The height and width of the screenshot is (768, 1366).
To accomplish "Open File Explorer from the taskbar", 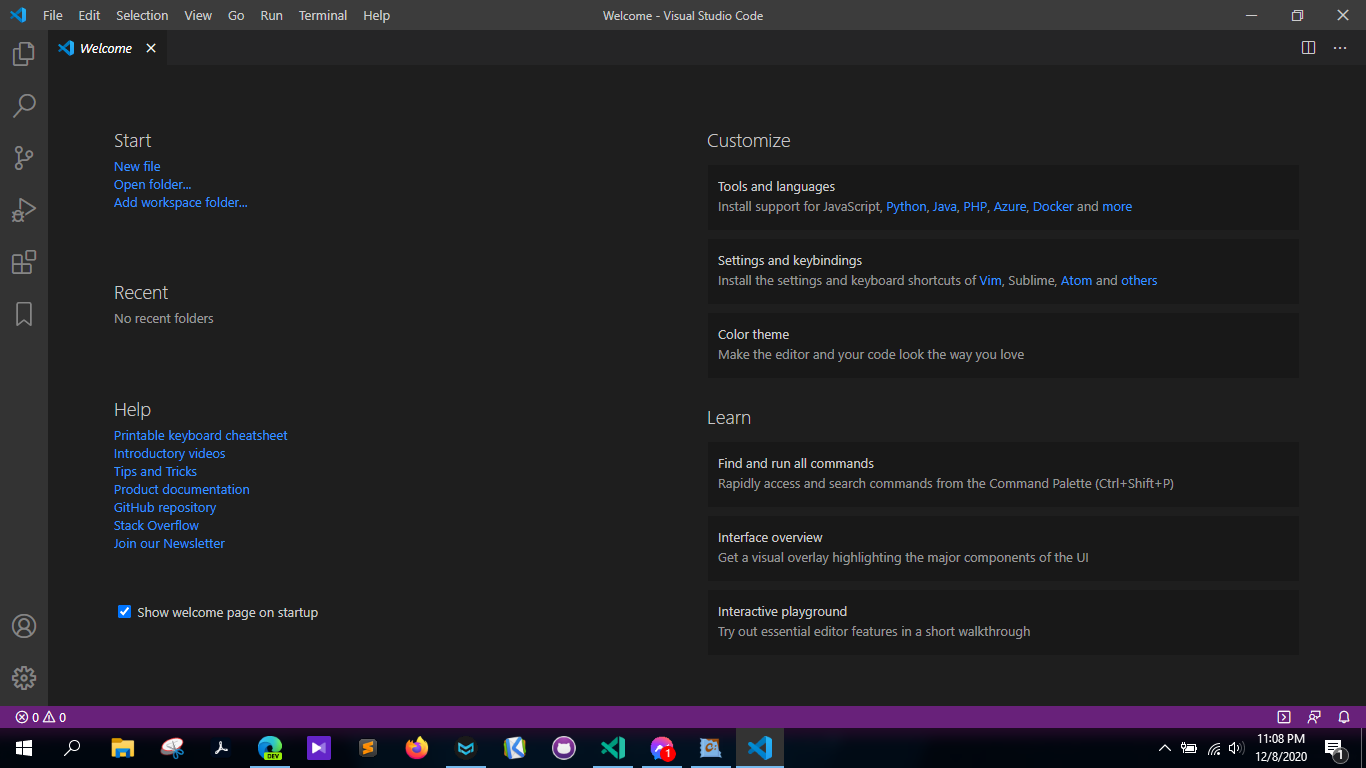I will 122,748.
